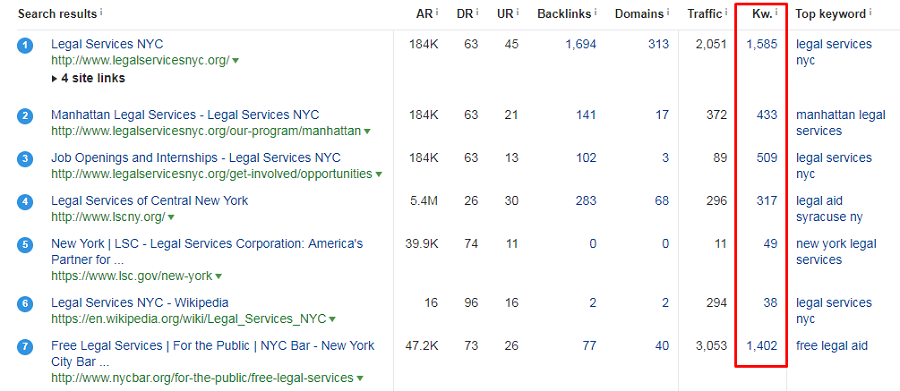
Task: Expand the 4 site links disclosure triangle
Action: 55,78
